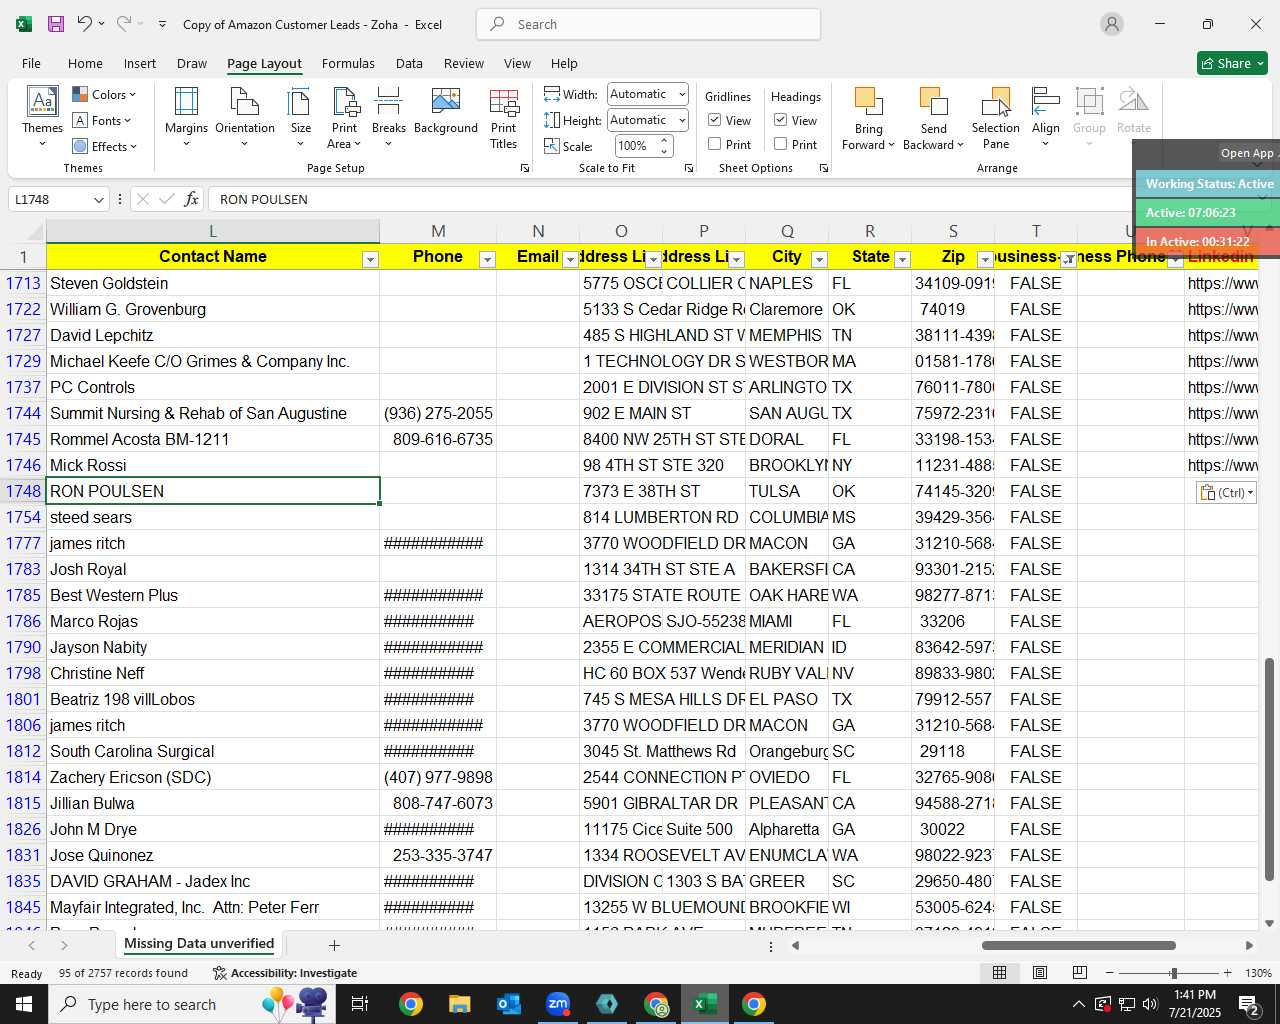Click the Share button
This screenshot has height=1024, width=1280.
(1232, 63)
